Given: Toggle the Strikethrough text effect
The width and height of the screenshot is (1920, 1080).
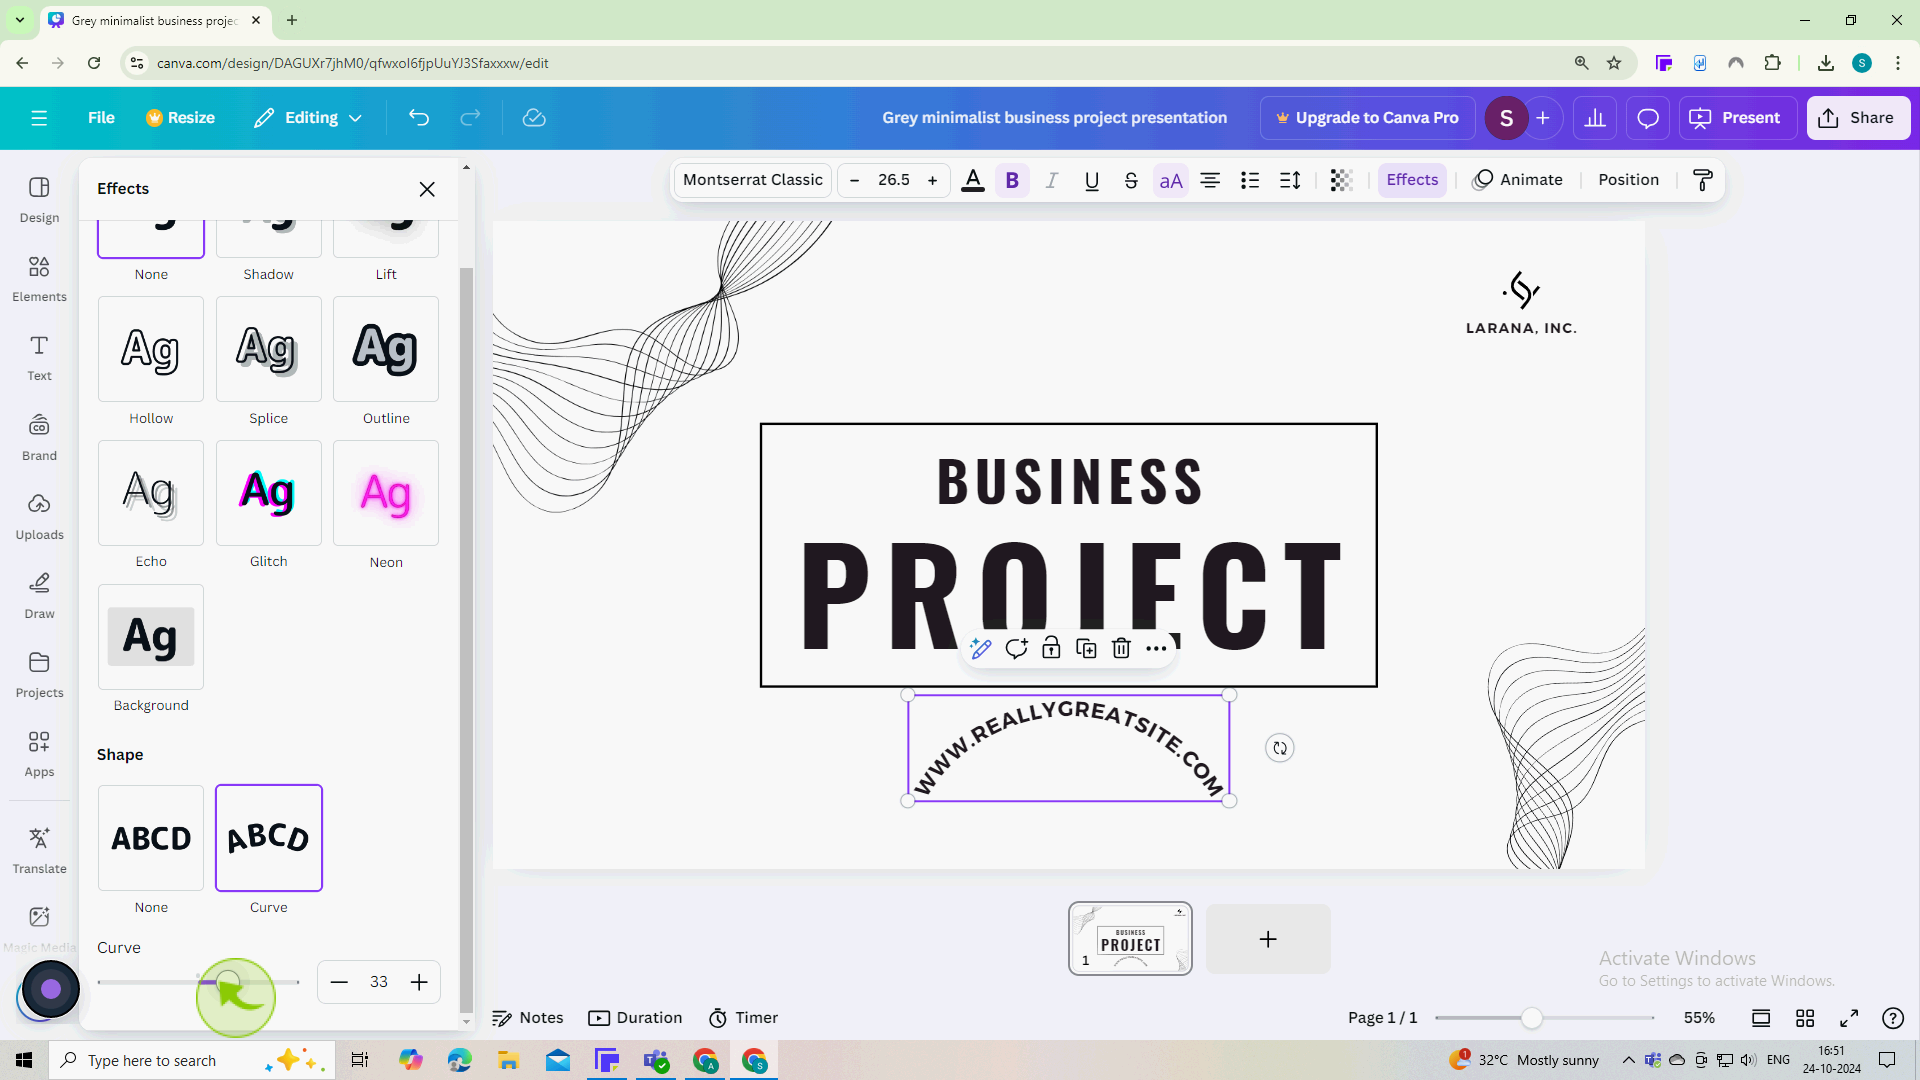Looking at the screenshot, I should click(1130, 179).
